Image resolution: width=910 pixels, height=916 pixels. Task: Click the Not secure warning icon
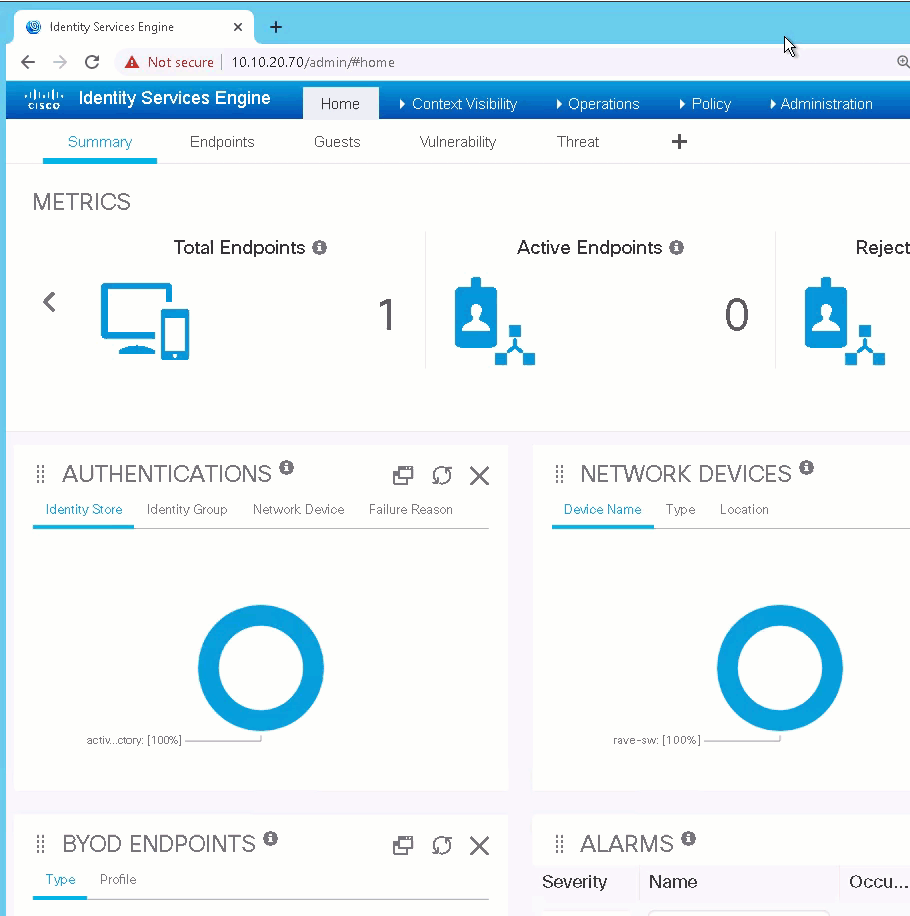tap(132, 62)
